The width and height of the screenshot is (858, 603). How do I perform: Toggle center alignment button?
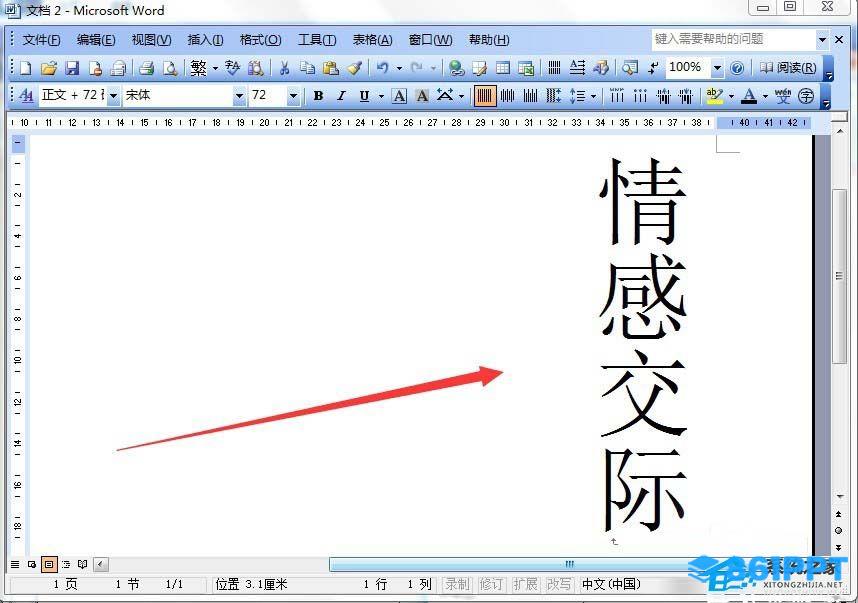[508, 96]
